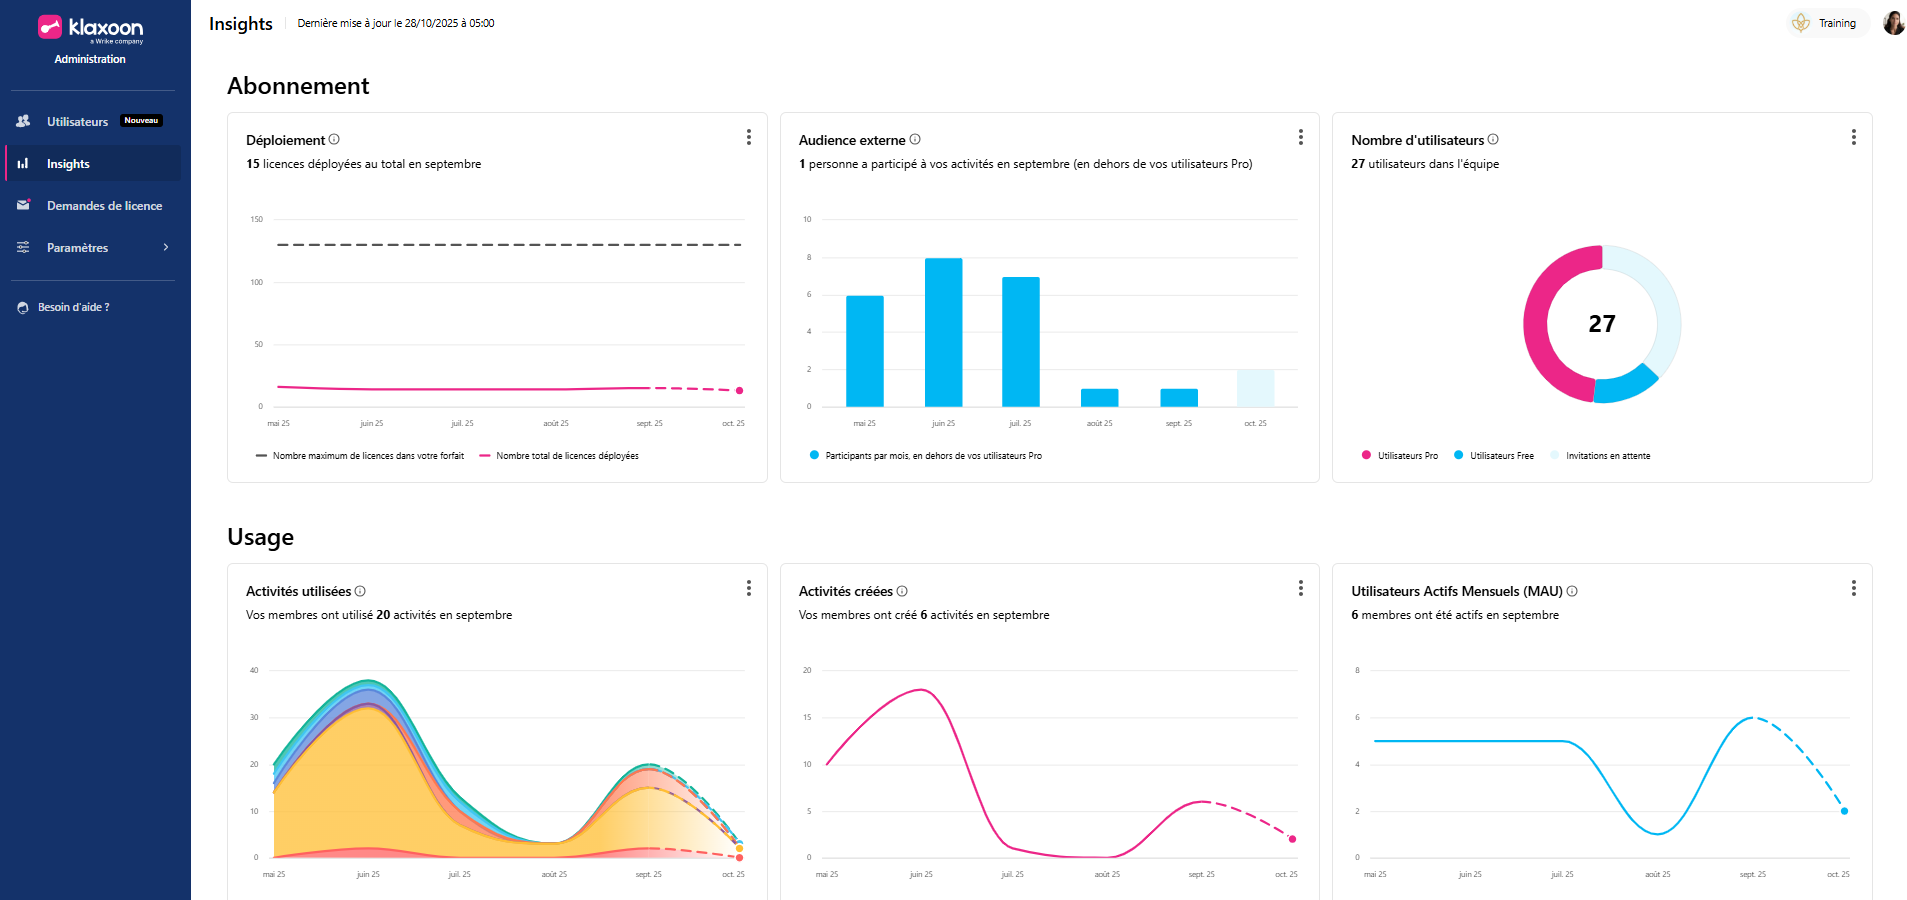Open the Déploiement card options menu
The width and height of the screenshot is (1907, 900).
coord(748,138)
